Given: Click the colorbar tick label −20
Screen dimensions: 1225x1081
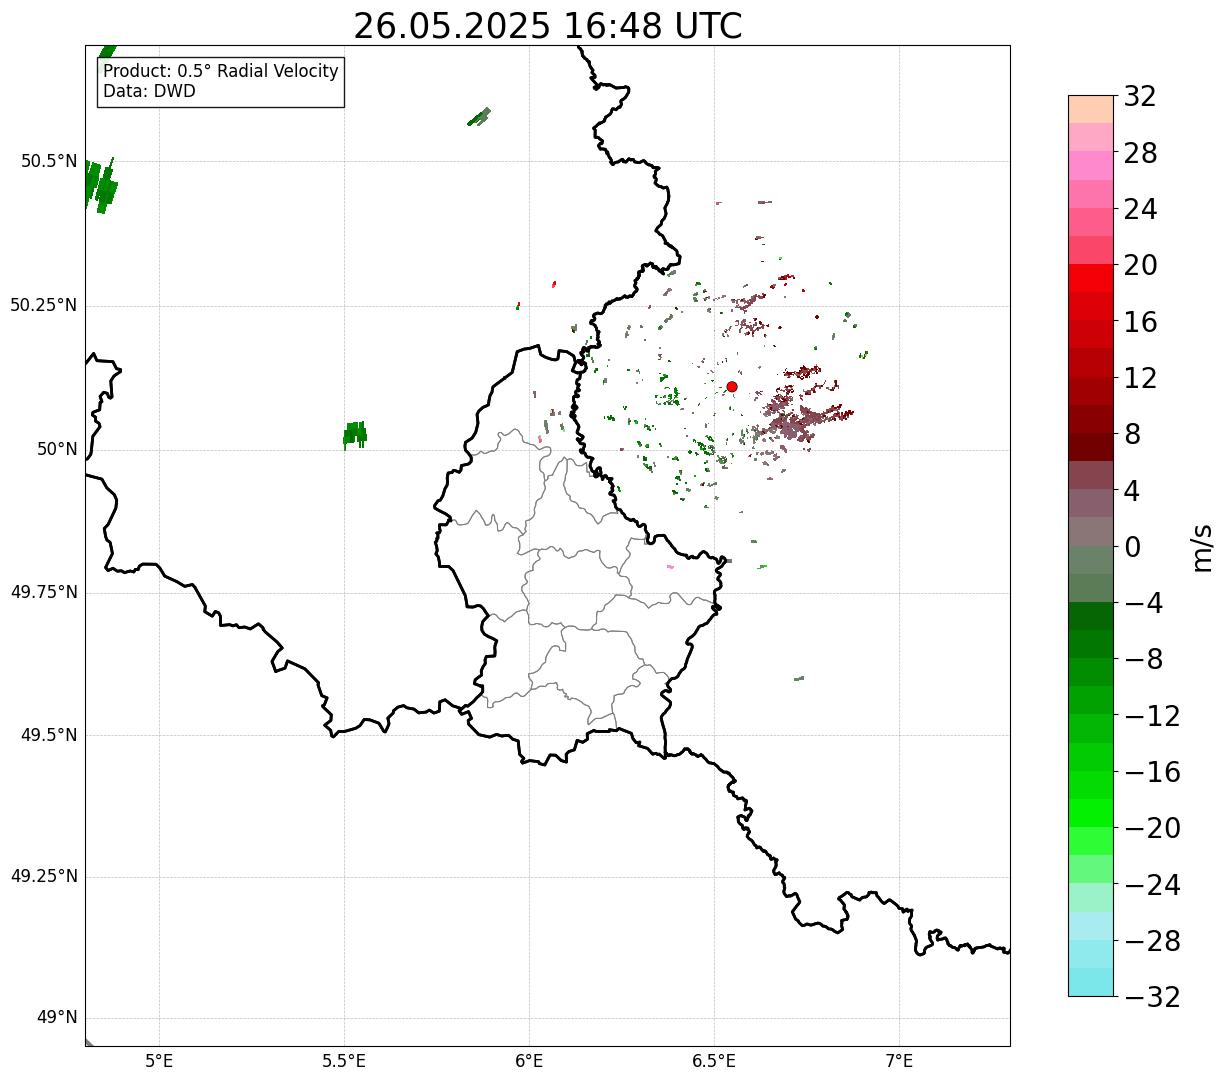Looking at the screenshot, I should click(1152, 828).
